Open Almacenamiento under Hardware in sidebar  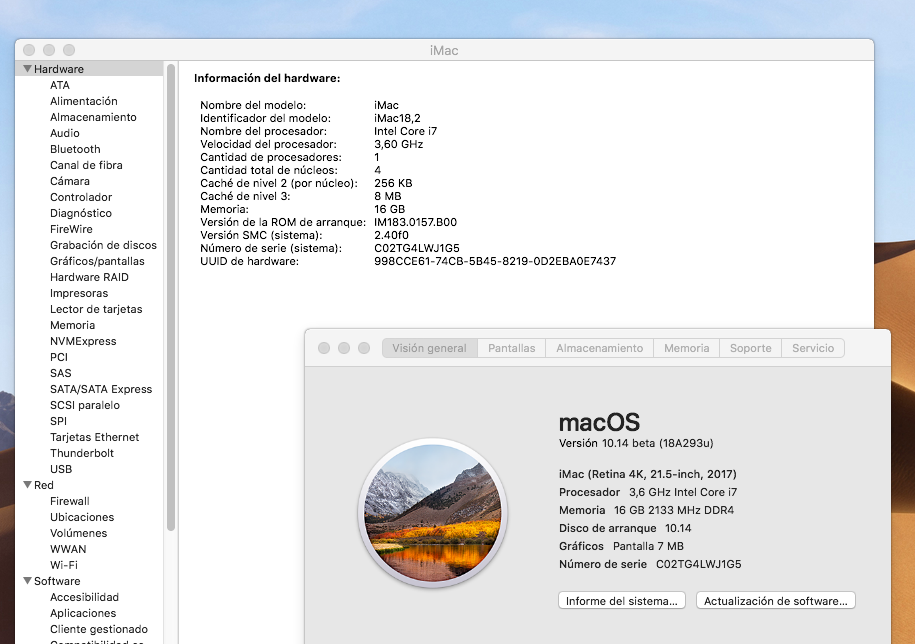(93, 117)
